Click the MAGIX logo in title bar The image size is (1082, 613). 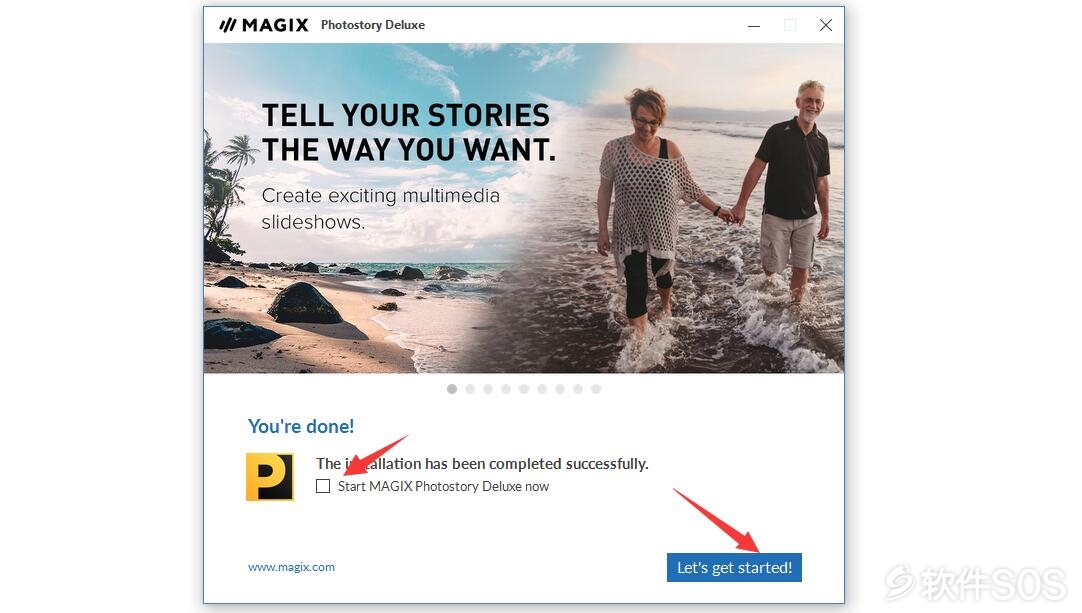click(264, 25)
